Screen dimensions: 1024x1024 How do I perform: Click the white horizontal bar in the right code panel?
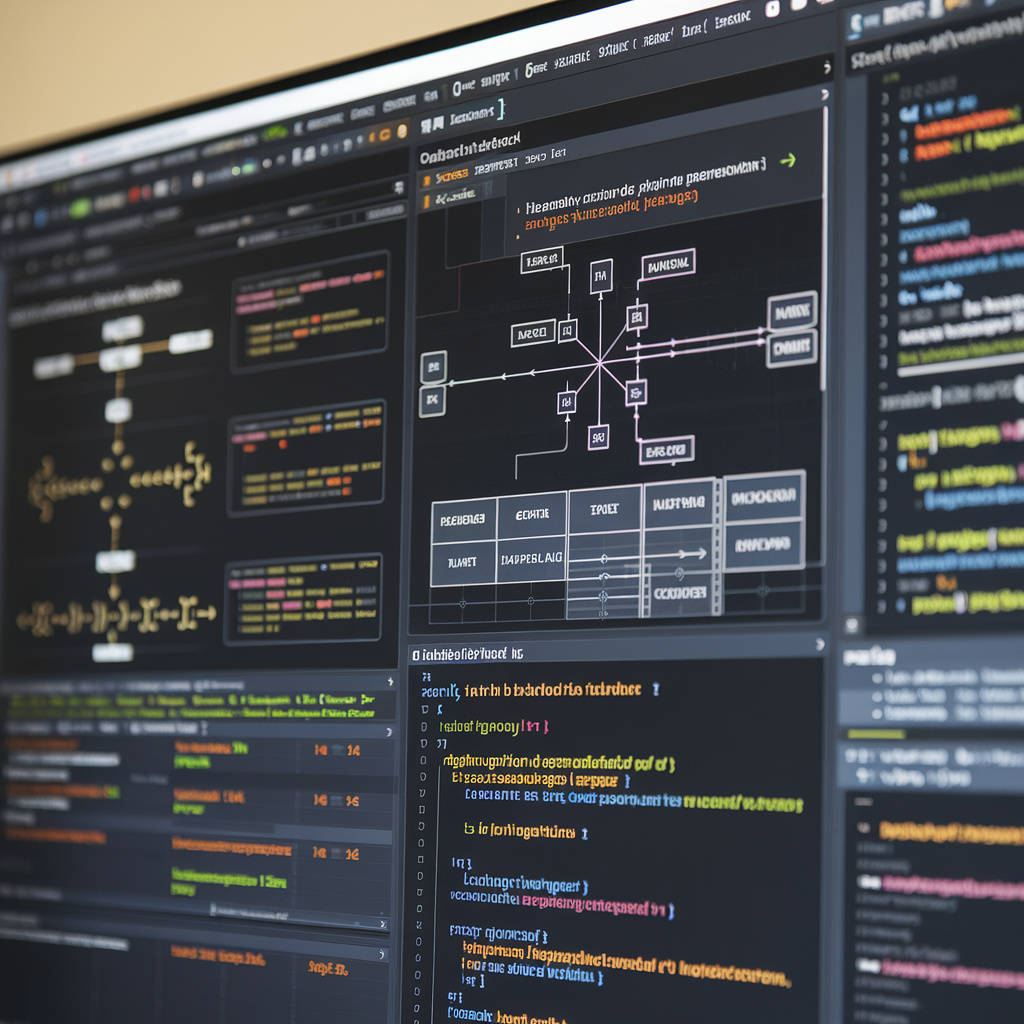pos(960,368)
